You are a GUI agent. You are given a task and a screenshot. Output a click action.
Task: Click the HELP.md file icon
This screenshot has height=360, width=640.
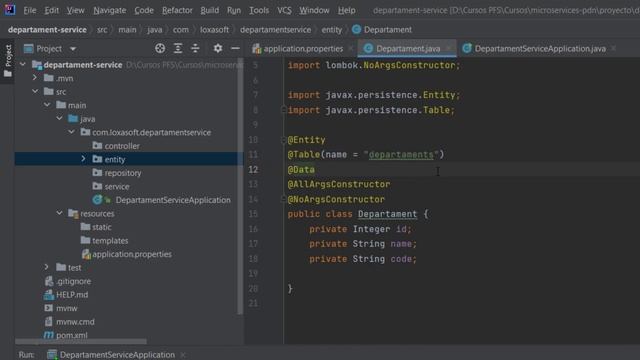tap(49, 294)
